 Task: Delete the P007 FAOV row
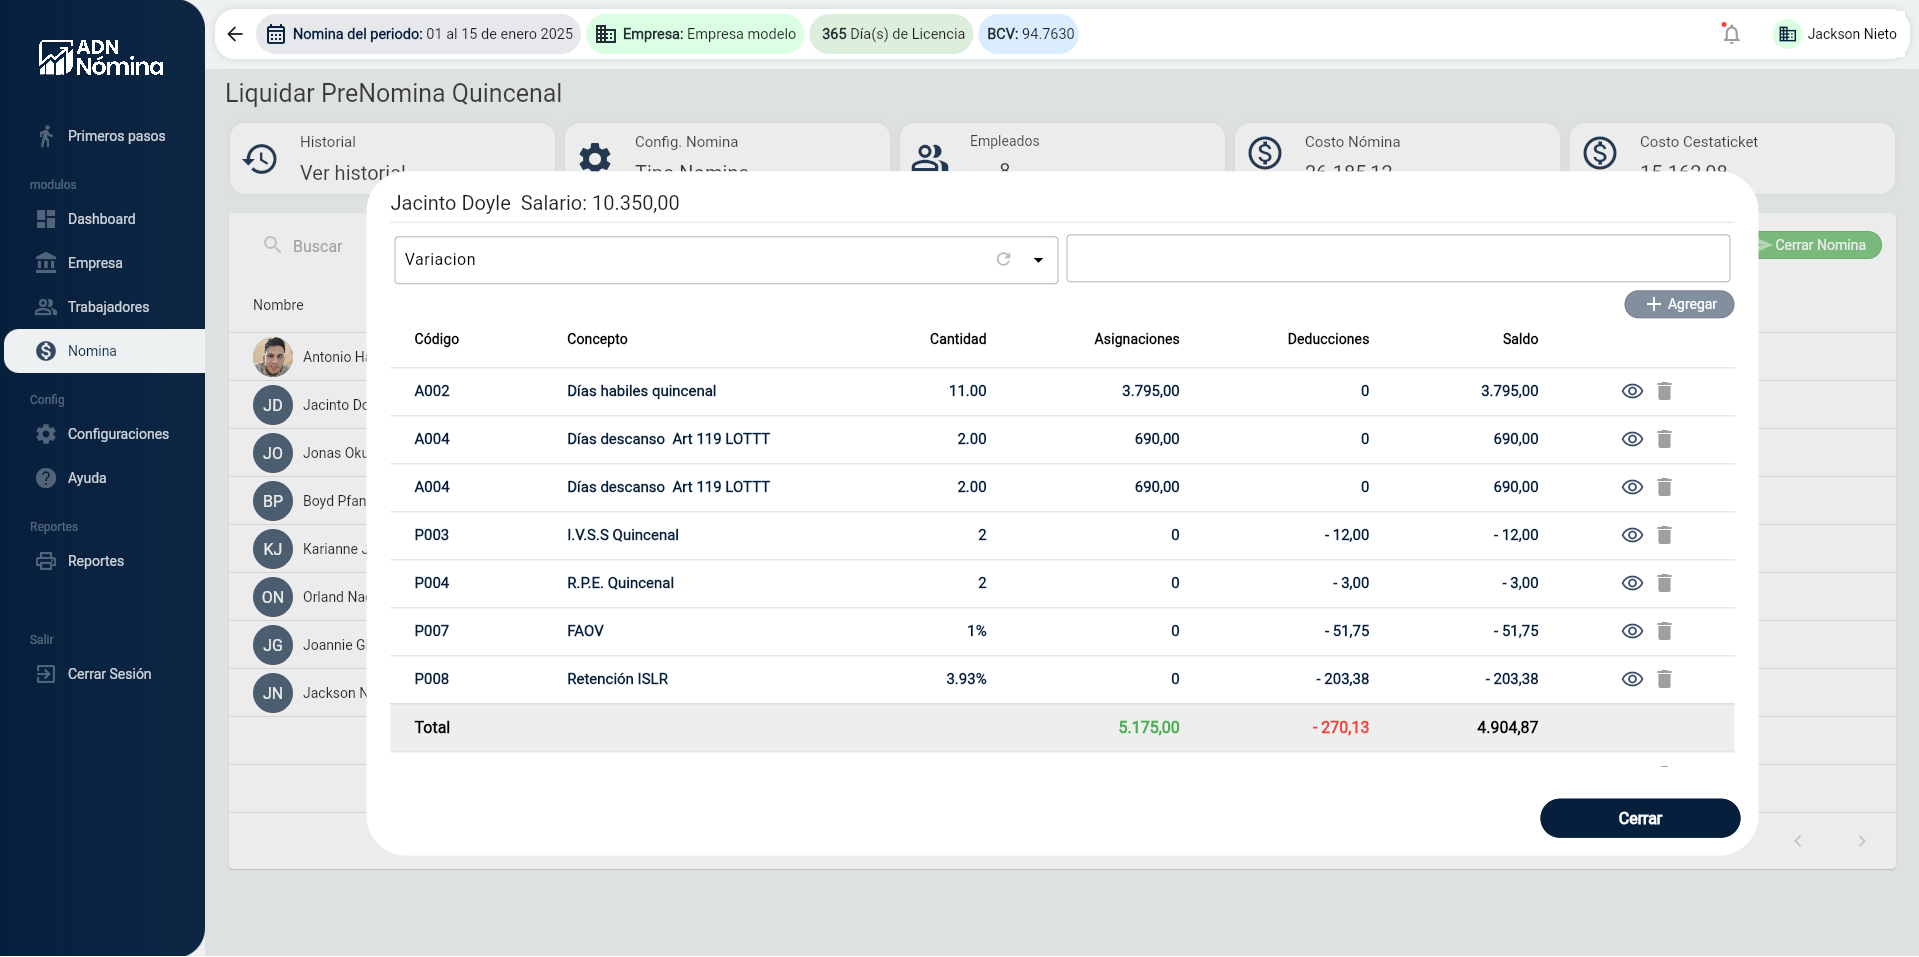(1664, 631)
